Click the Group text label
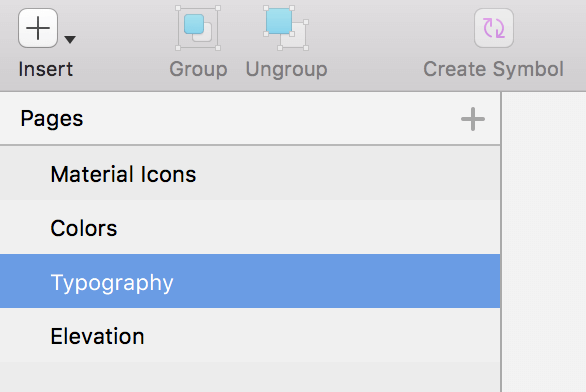The width and height of the screenshot is (586, 392). pos(198,70)
